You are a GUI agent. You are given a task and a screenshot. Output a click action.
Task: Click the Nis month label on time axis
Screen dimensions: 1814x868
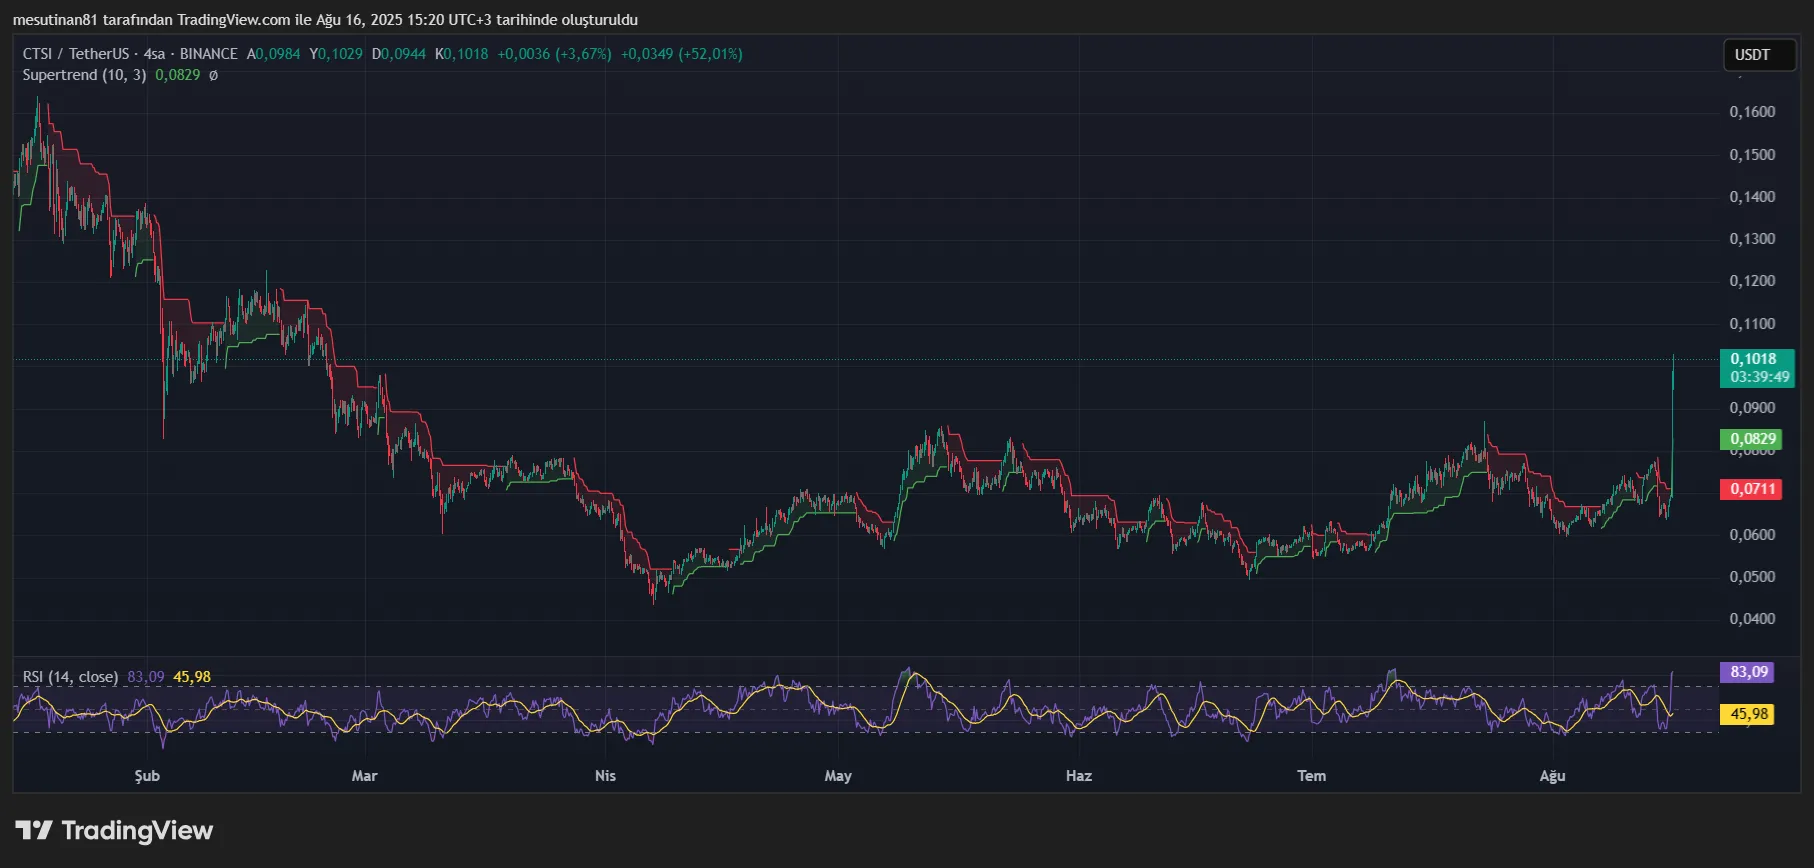click(605, 776)
